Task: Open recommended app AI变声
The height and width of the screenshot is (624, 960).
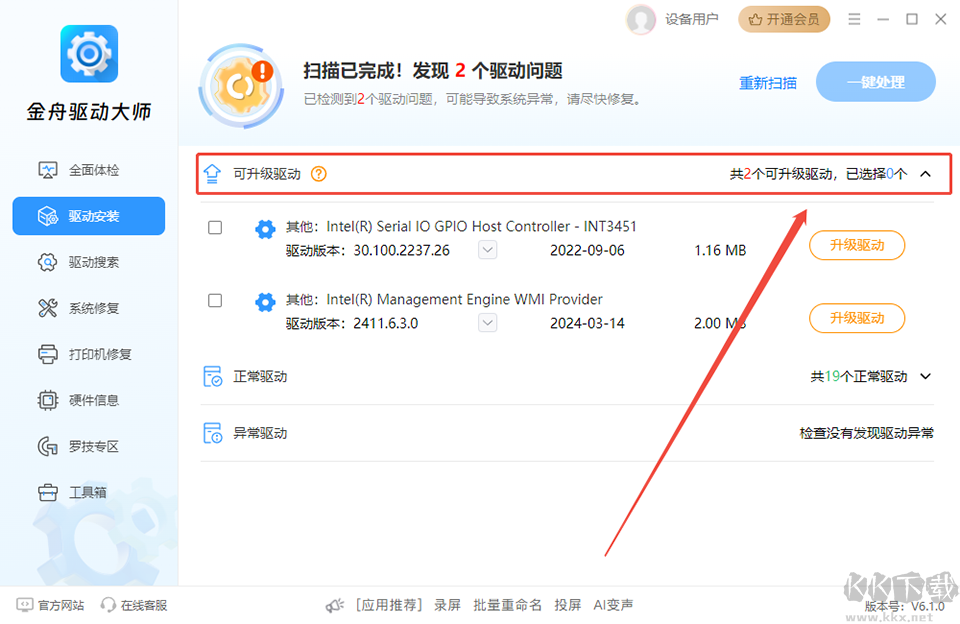Action: coord(613,605)
